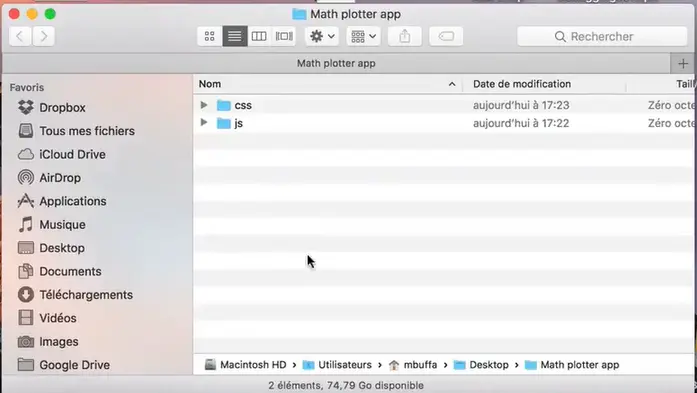The image size is (697, 393).
Task: Switch to icon view
Action: [209, 36]
